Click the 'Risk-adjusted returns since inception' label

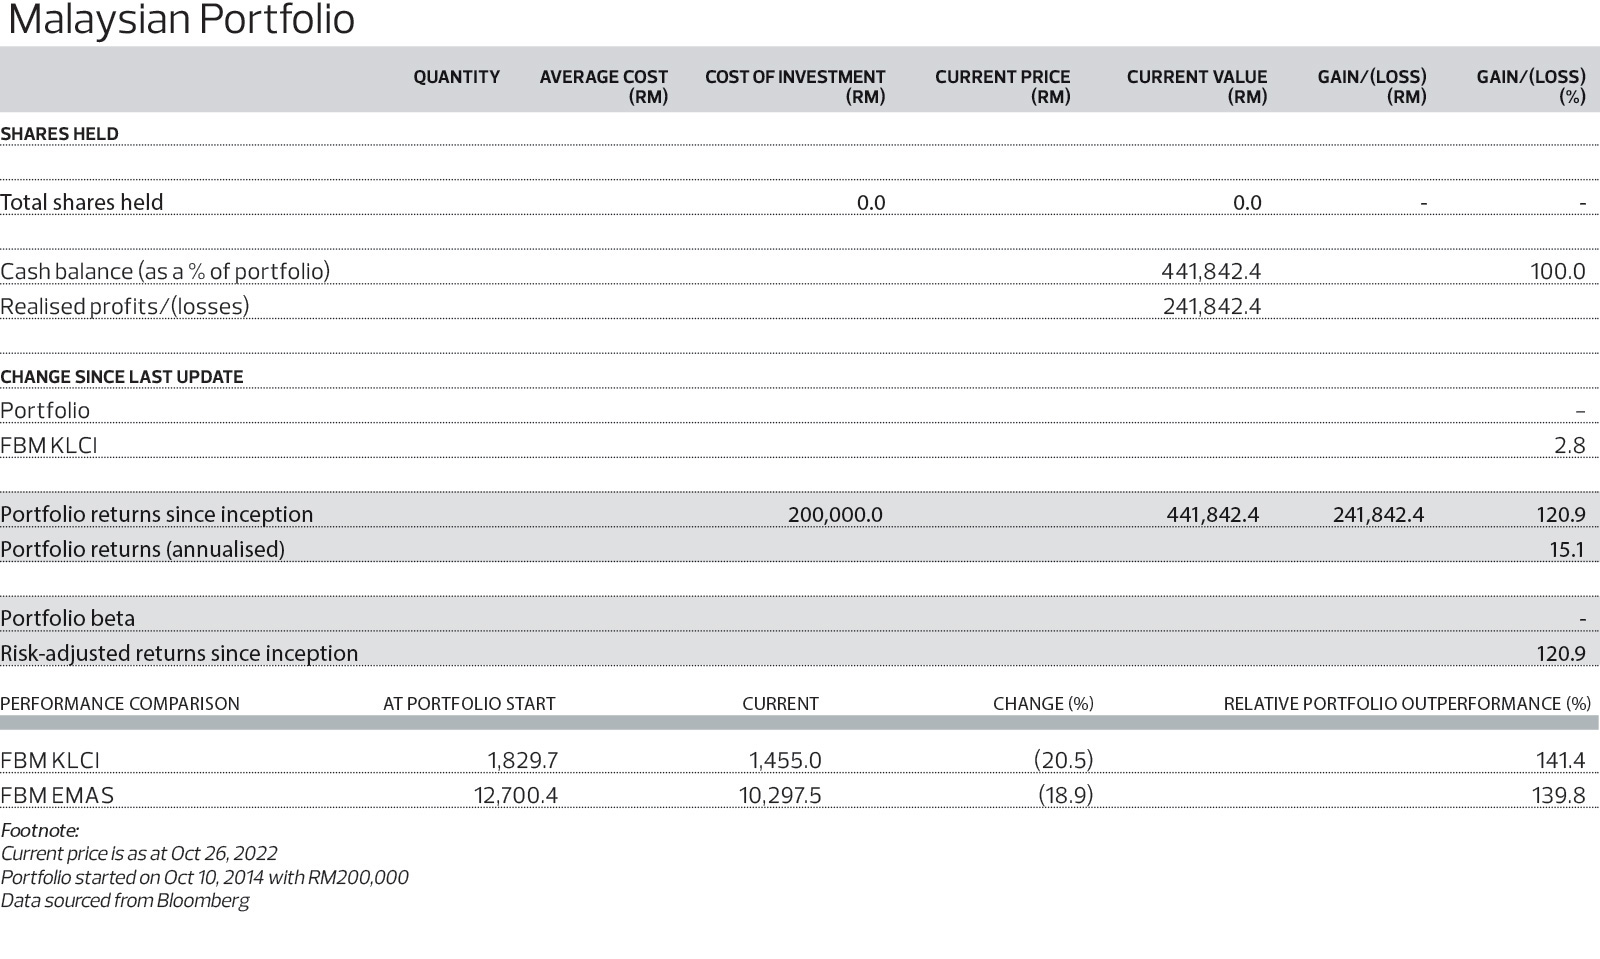179,653
